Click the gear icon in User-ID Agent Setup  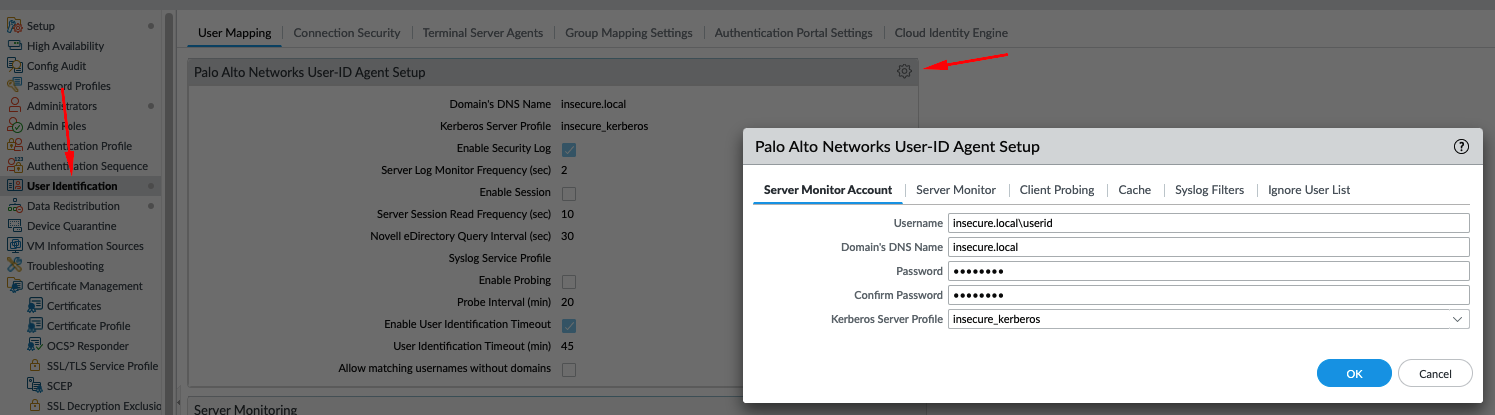point(904,71)
